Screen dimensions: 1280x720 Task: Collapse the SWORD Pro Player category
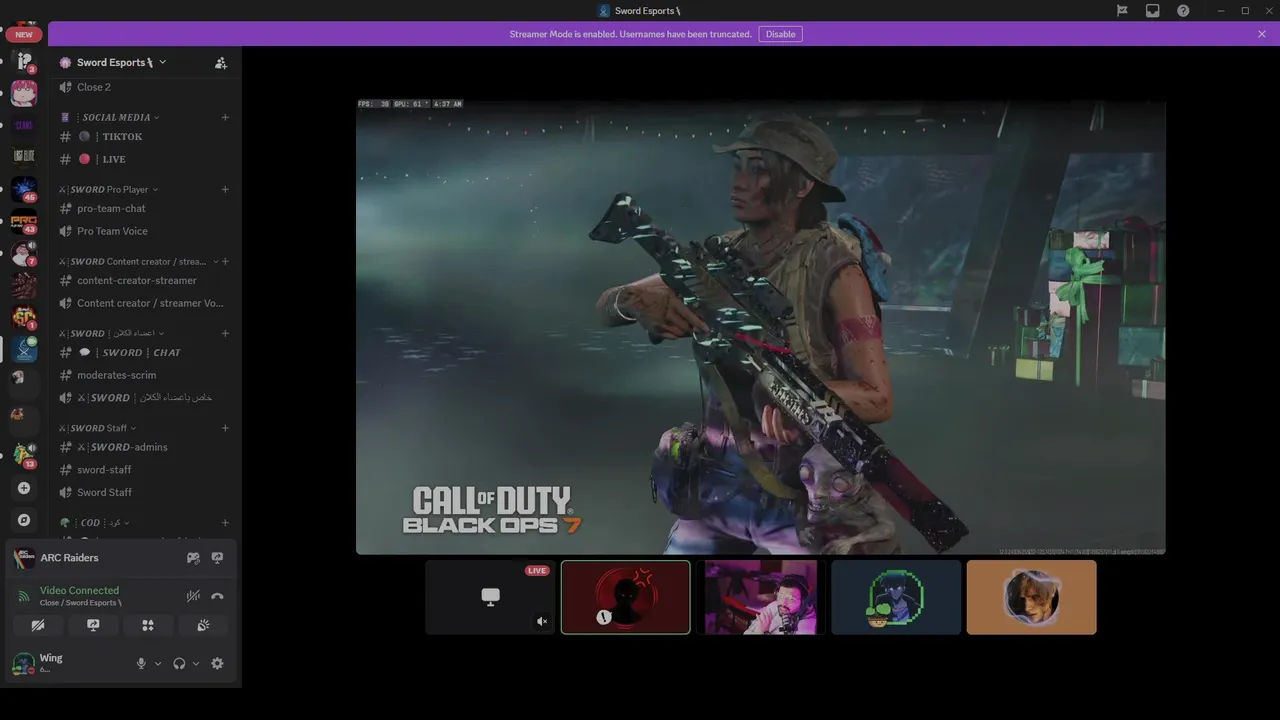coord(108,189)
